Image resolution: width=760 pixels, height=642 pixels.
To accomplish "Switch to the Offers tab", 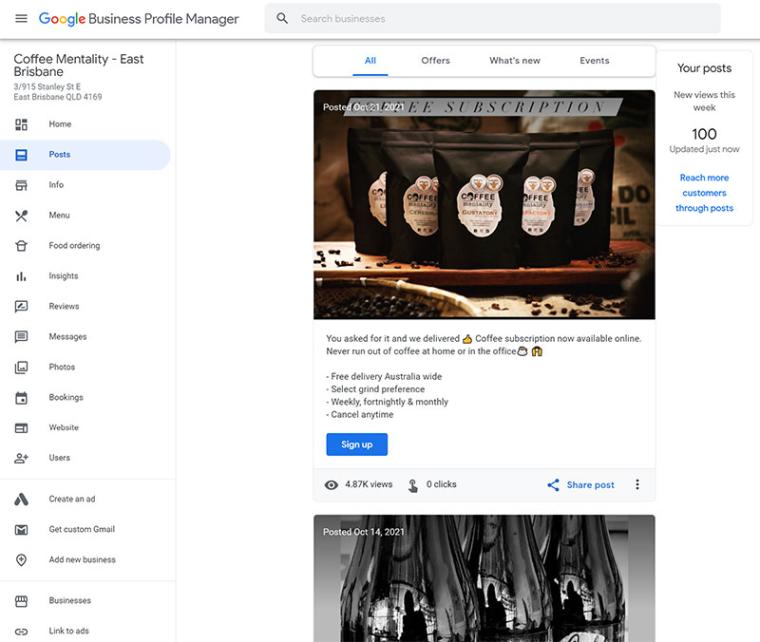I will [x=435, y=61].
